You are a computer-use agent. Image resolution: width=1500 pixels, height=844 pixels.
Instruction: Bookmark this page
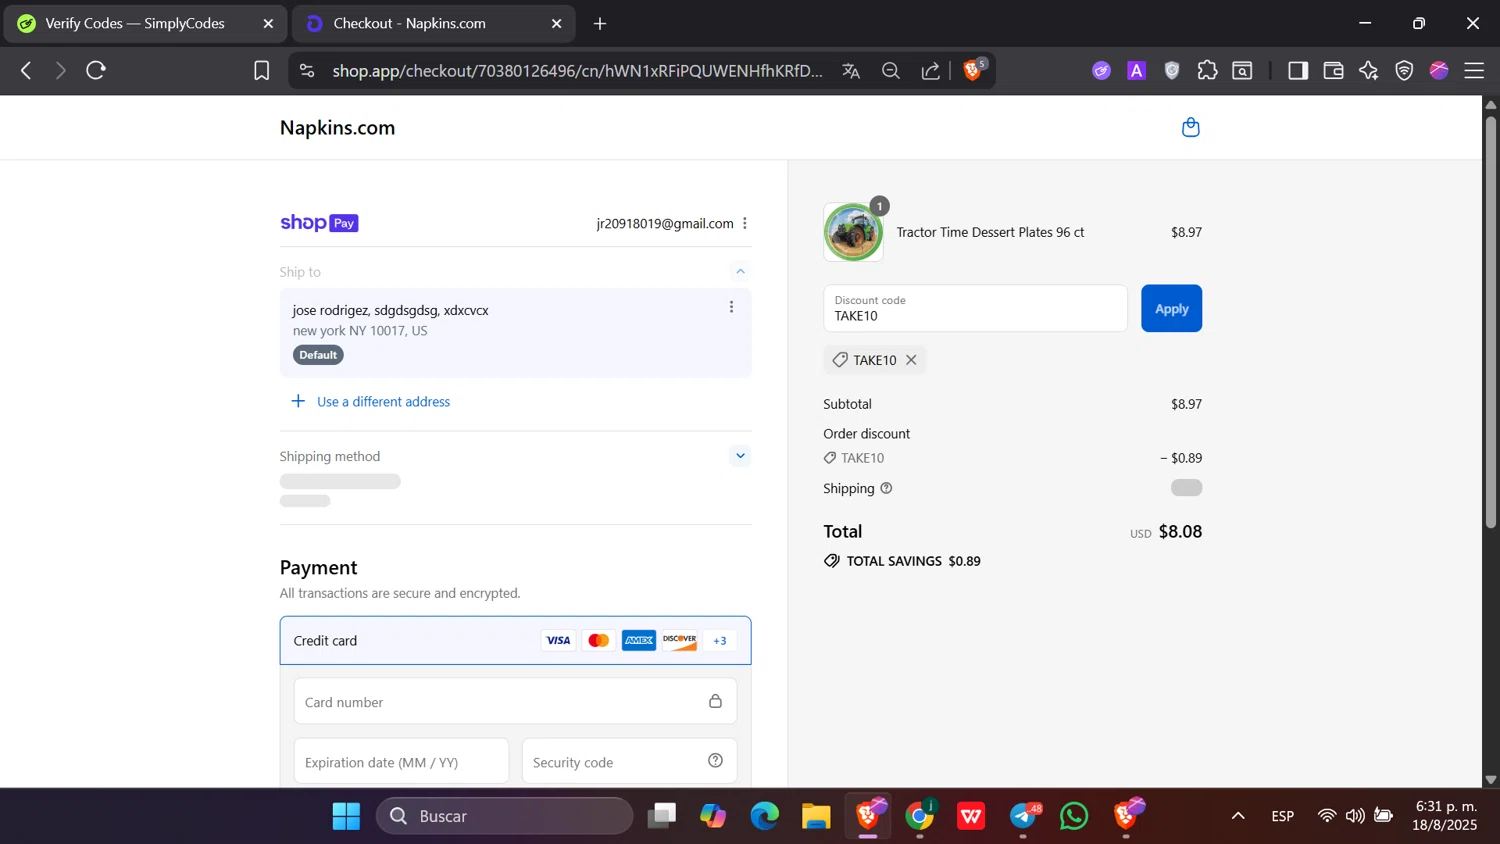pyautogui.click(x=261, y=70)
